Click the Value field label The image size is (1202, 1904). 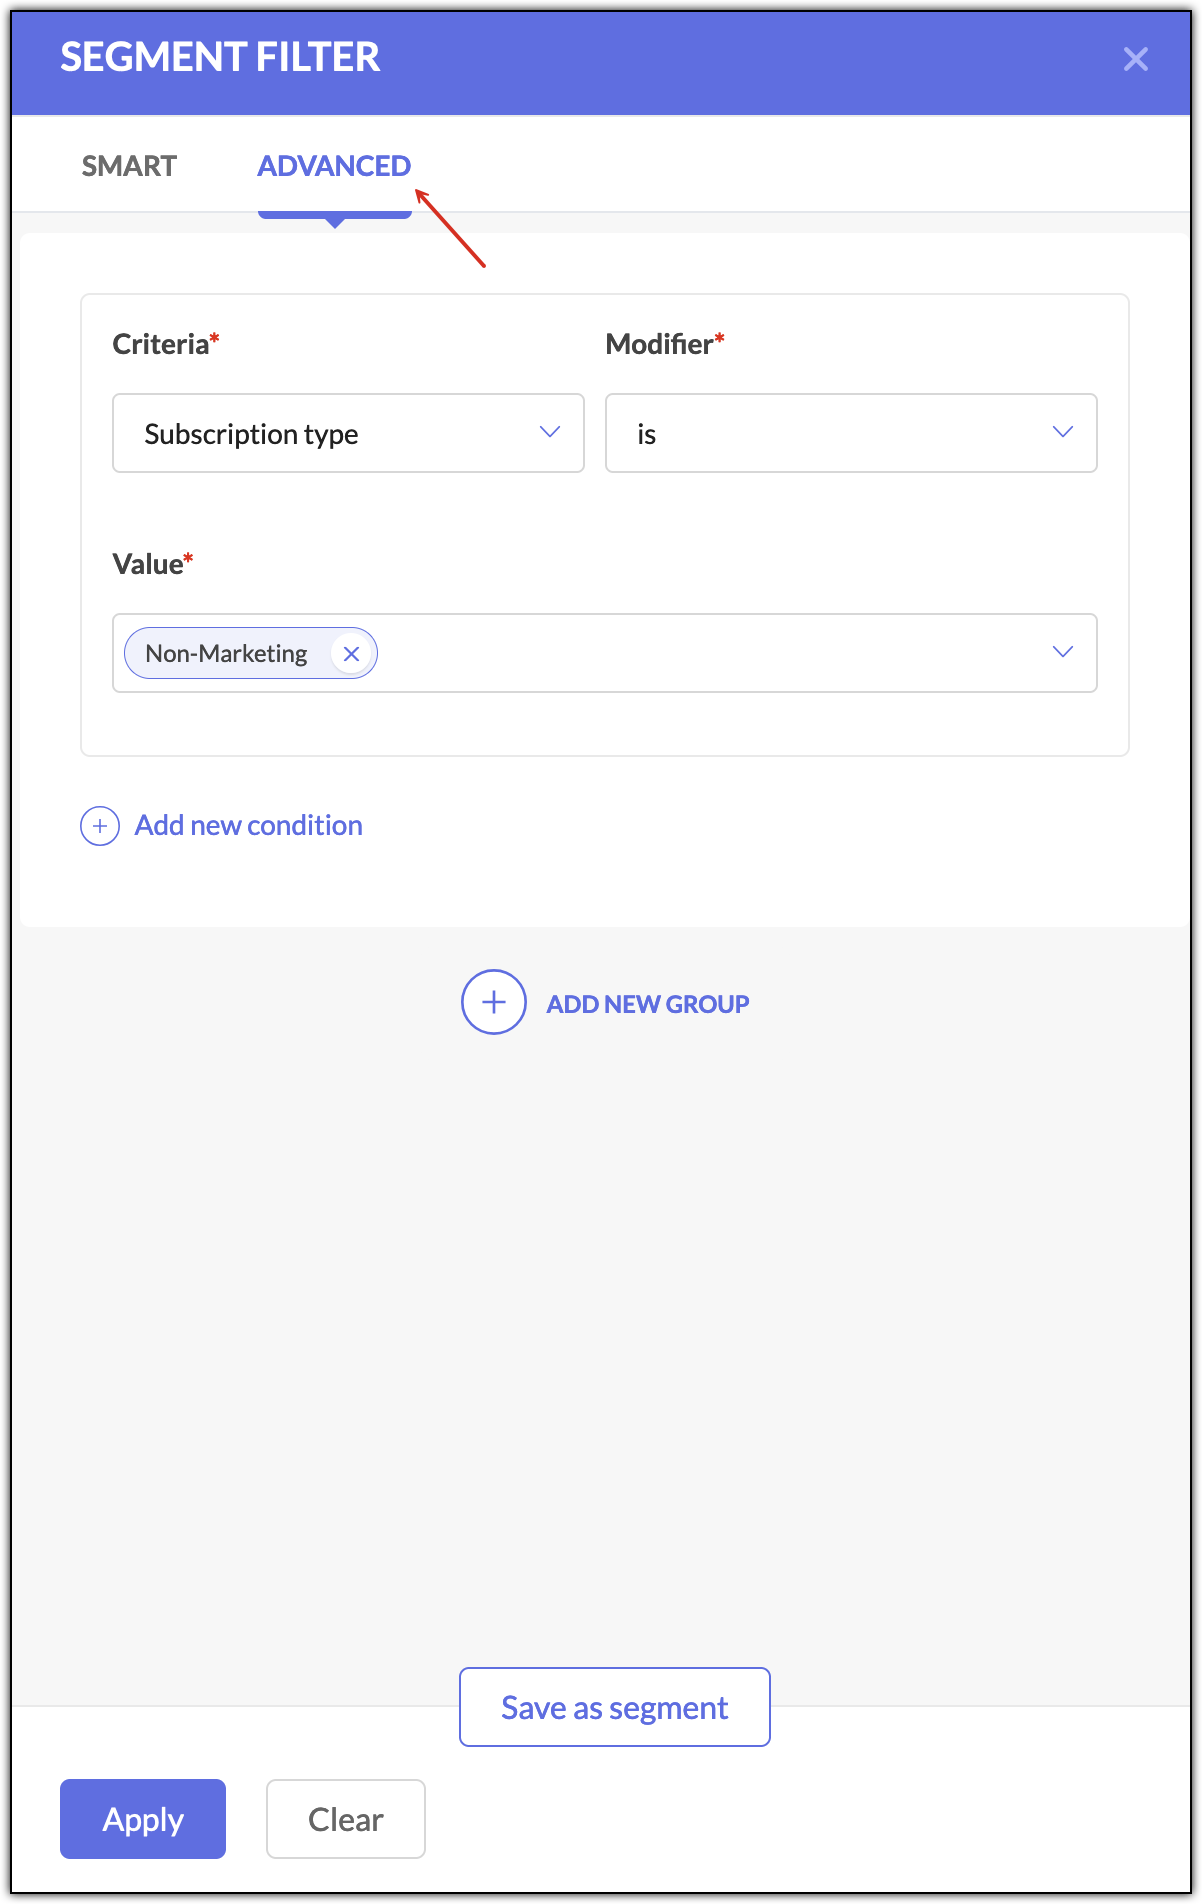(148, 564)
